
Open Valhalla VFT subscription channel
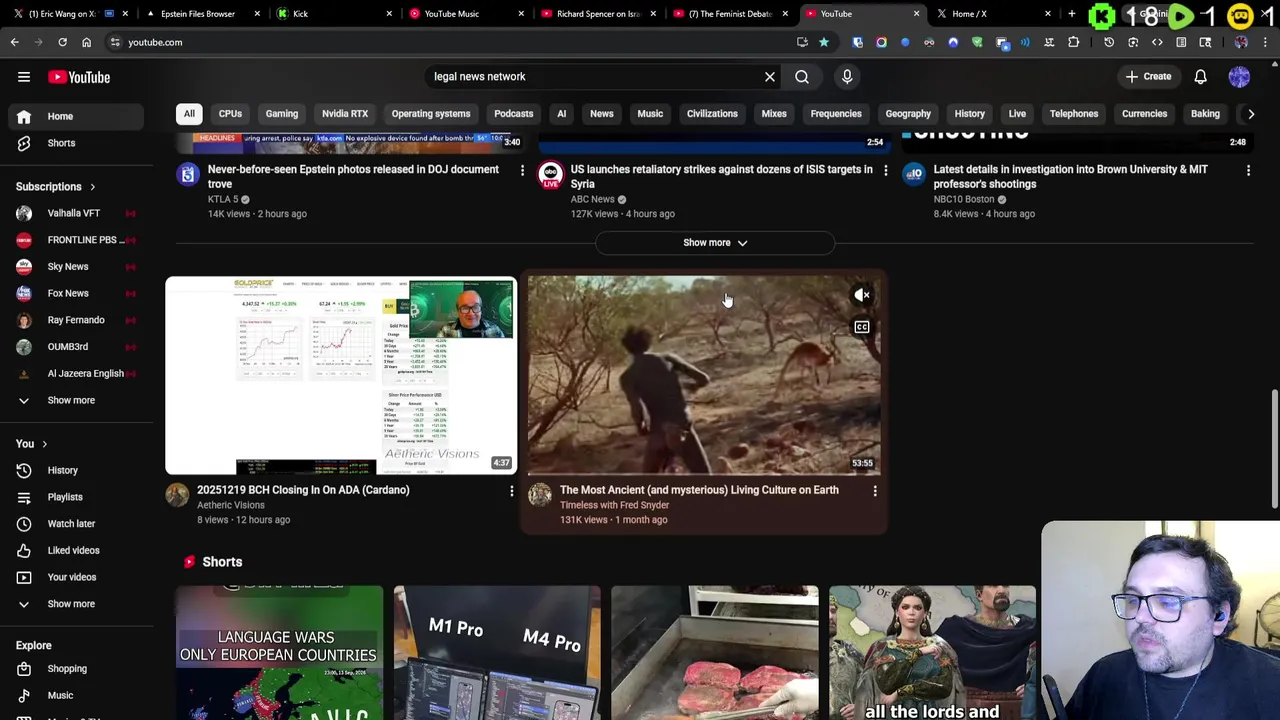coord(77,213)
